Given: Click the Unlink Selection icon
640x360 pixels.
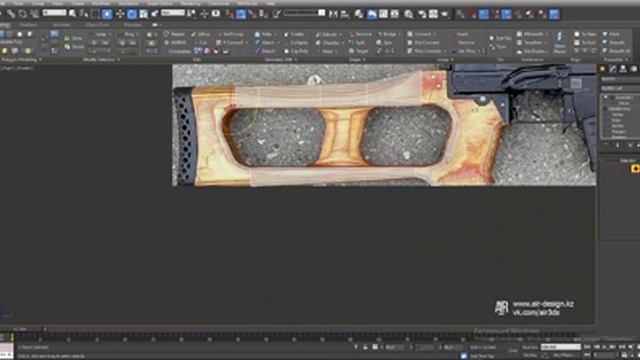Looking at the screenshot, I should 22,14.
